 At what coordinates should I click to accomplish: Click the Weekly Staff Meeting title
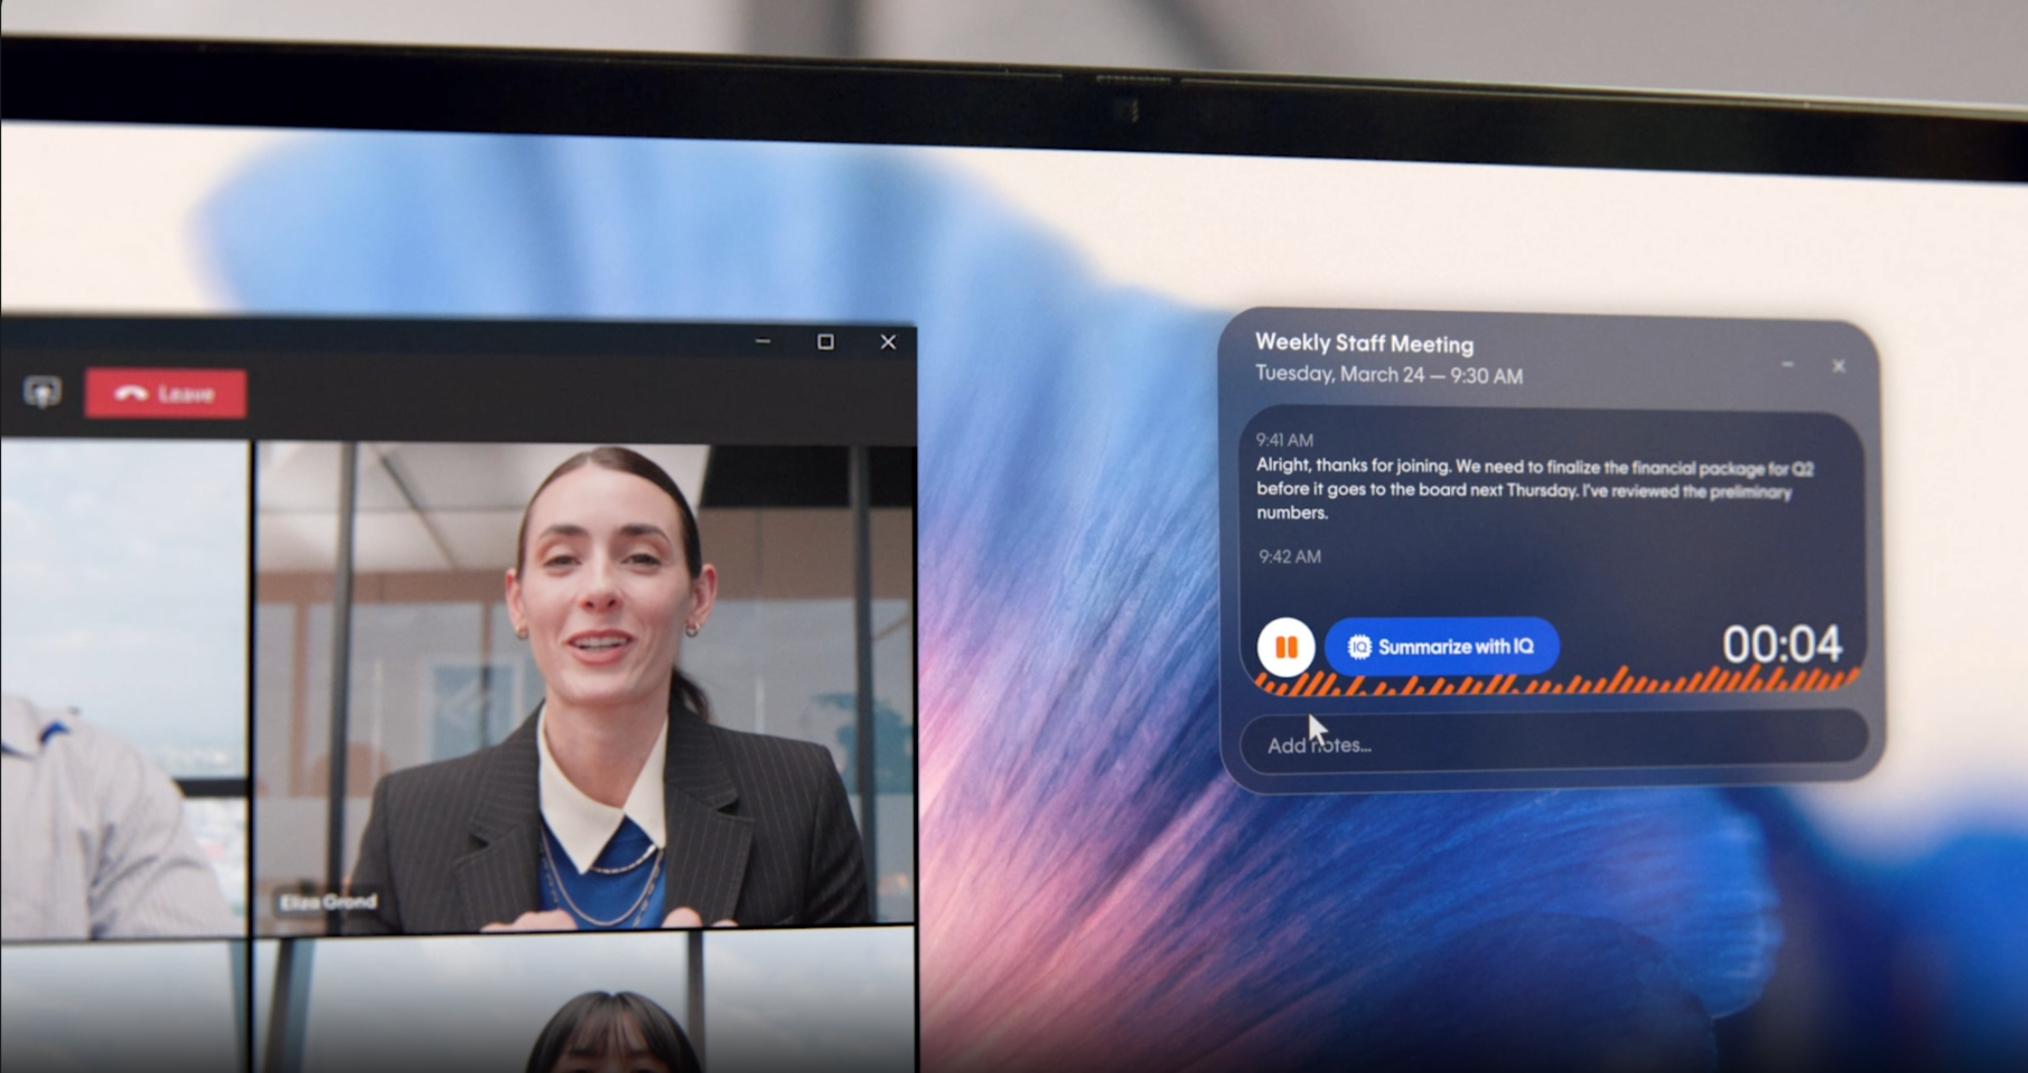1364,343
